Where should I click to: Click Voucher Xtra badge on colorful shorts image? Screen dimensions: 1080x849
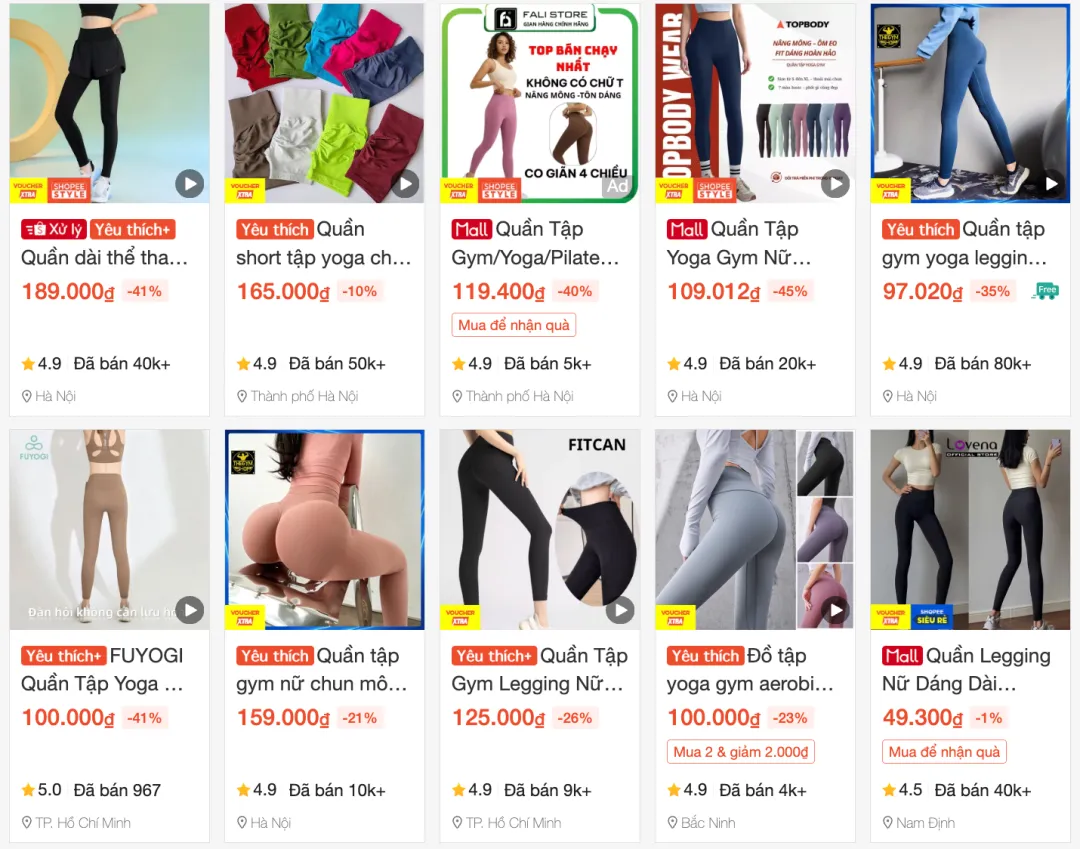coord(245,191)
